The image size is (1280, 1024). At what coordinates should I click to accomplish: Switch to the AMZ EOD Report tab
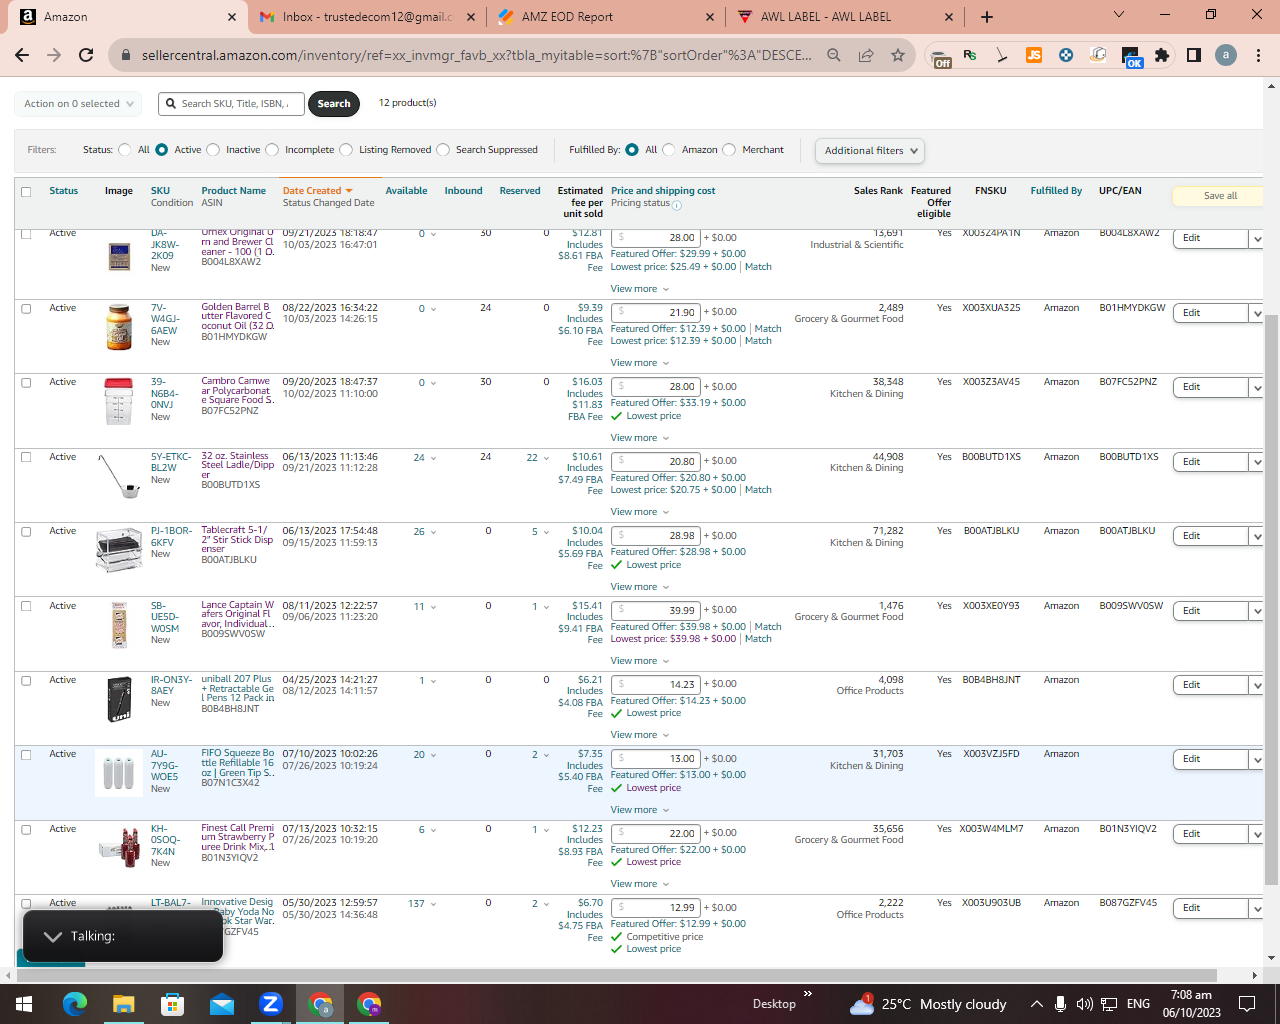coord(606,16)
